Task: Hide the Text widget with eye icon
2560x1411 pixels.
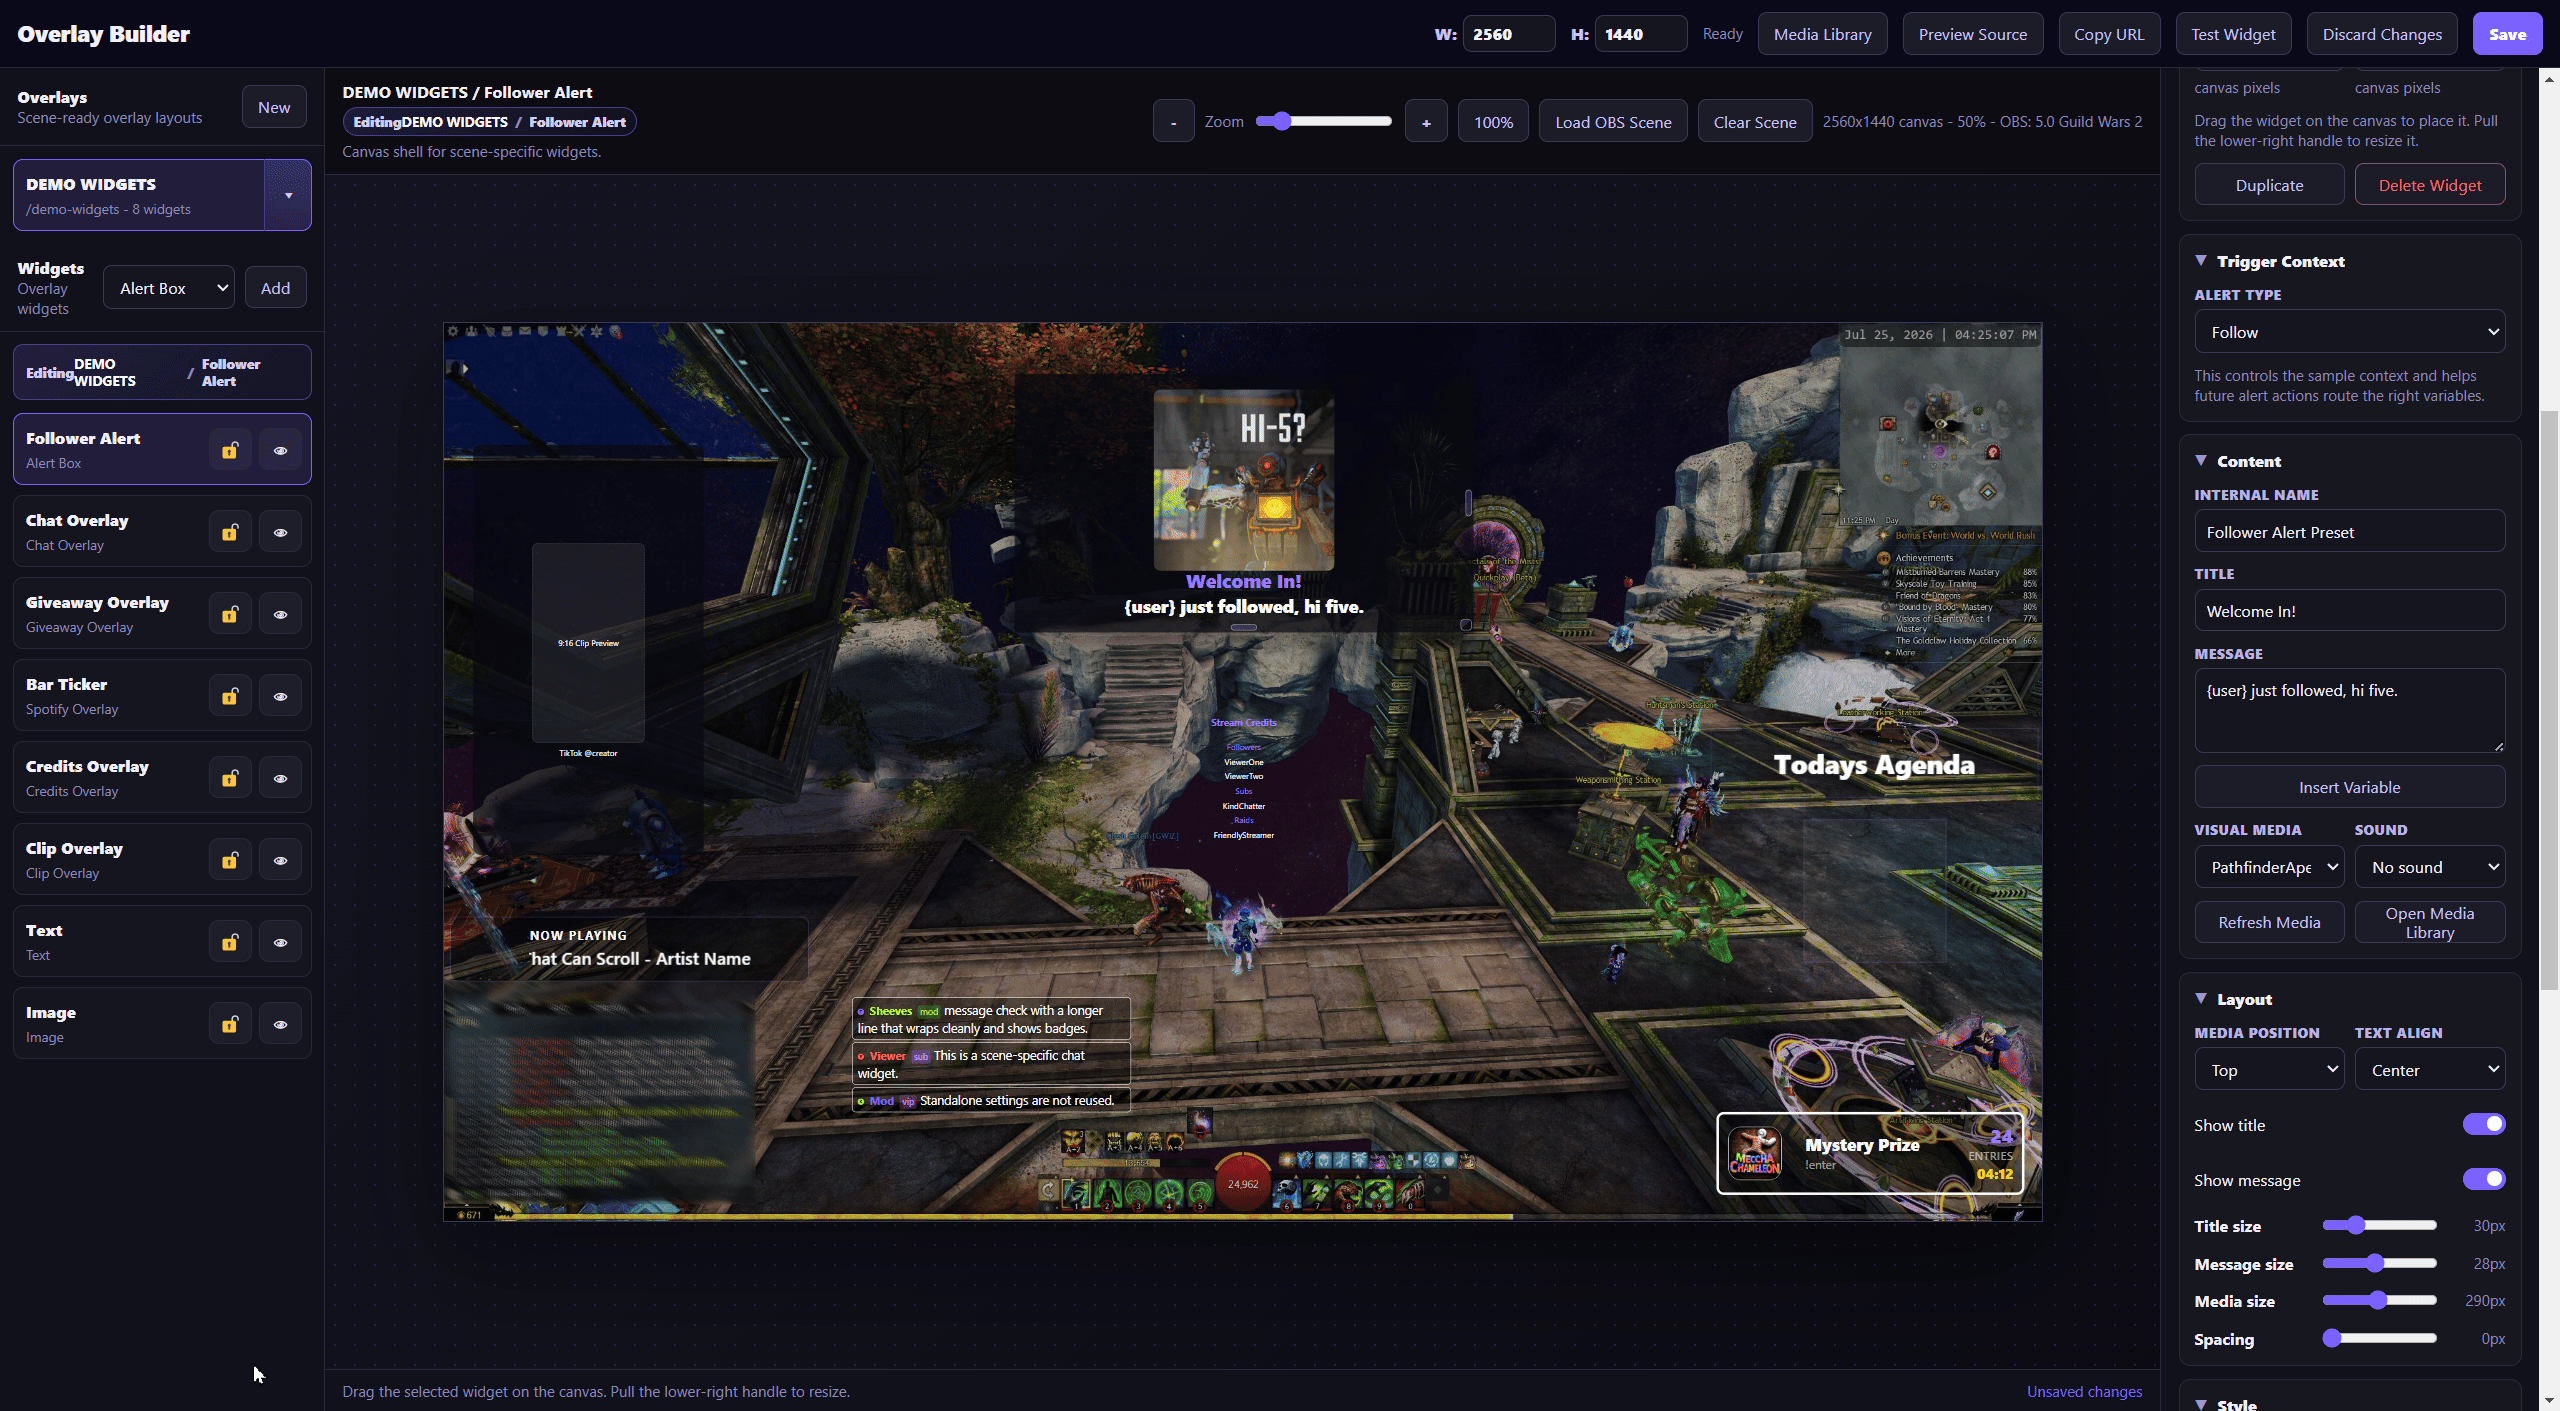Action: tap(280, 942)
